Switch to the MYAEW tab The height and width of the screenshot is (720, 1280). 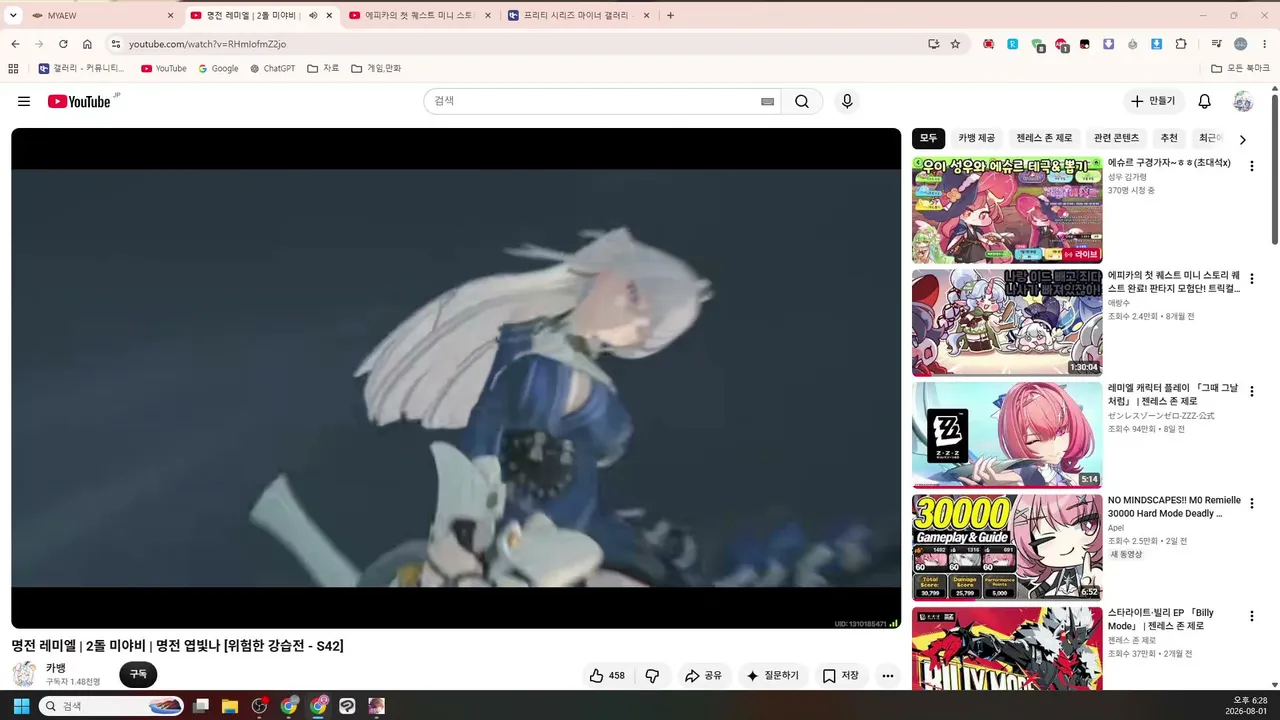pyautogui.click(x=103, y=15)
